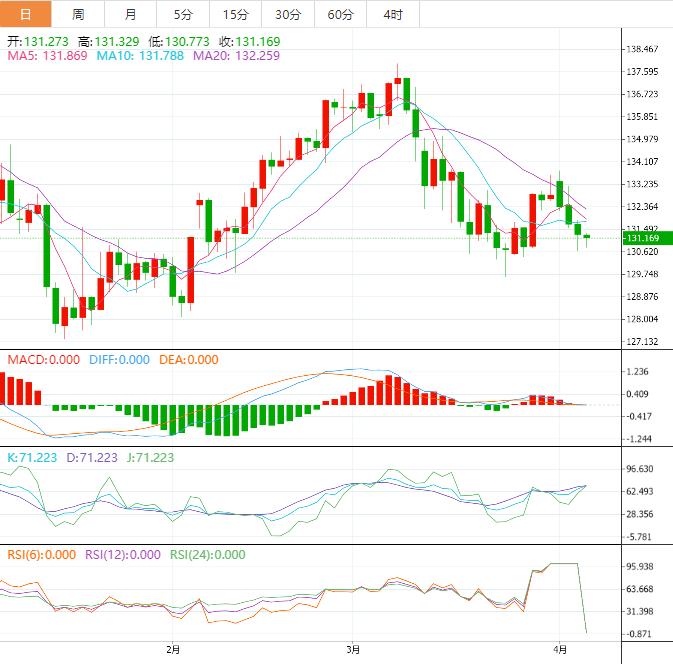673x664 pixels.
Task: Click the 136.723 price axis label
Action: [x=642, y=94]
